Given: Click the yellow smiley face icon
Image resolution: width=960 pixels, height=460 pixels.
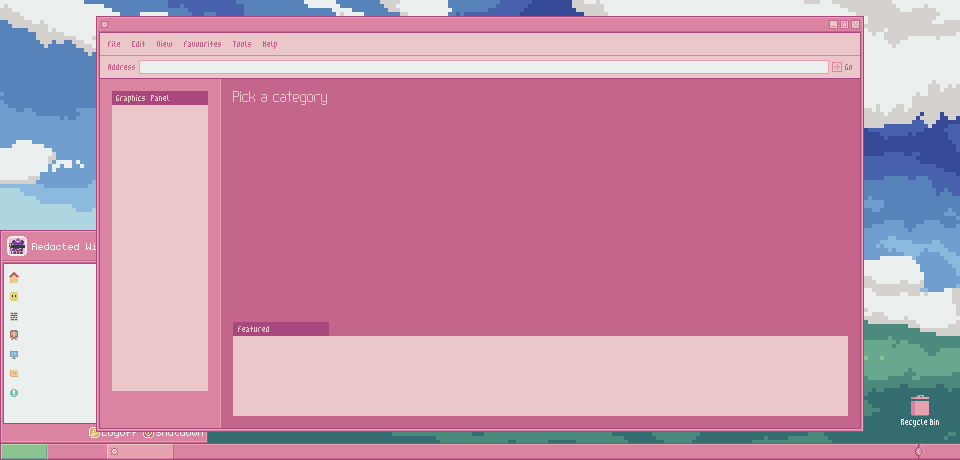Looking at the screenshot, I should click(14, 297).
